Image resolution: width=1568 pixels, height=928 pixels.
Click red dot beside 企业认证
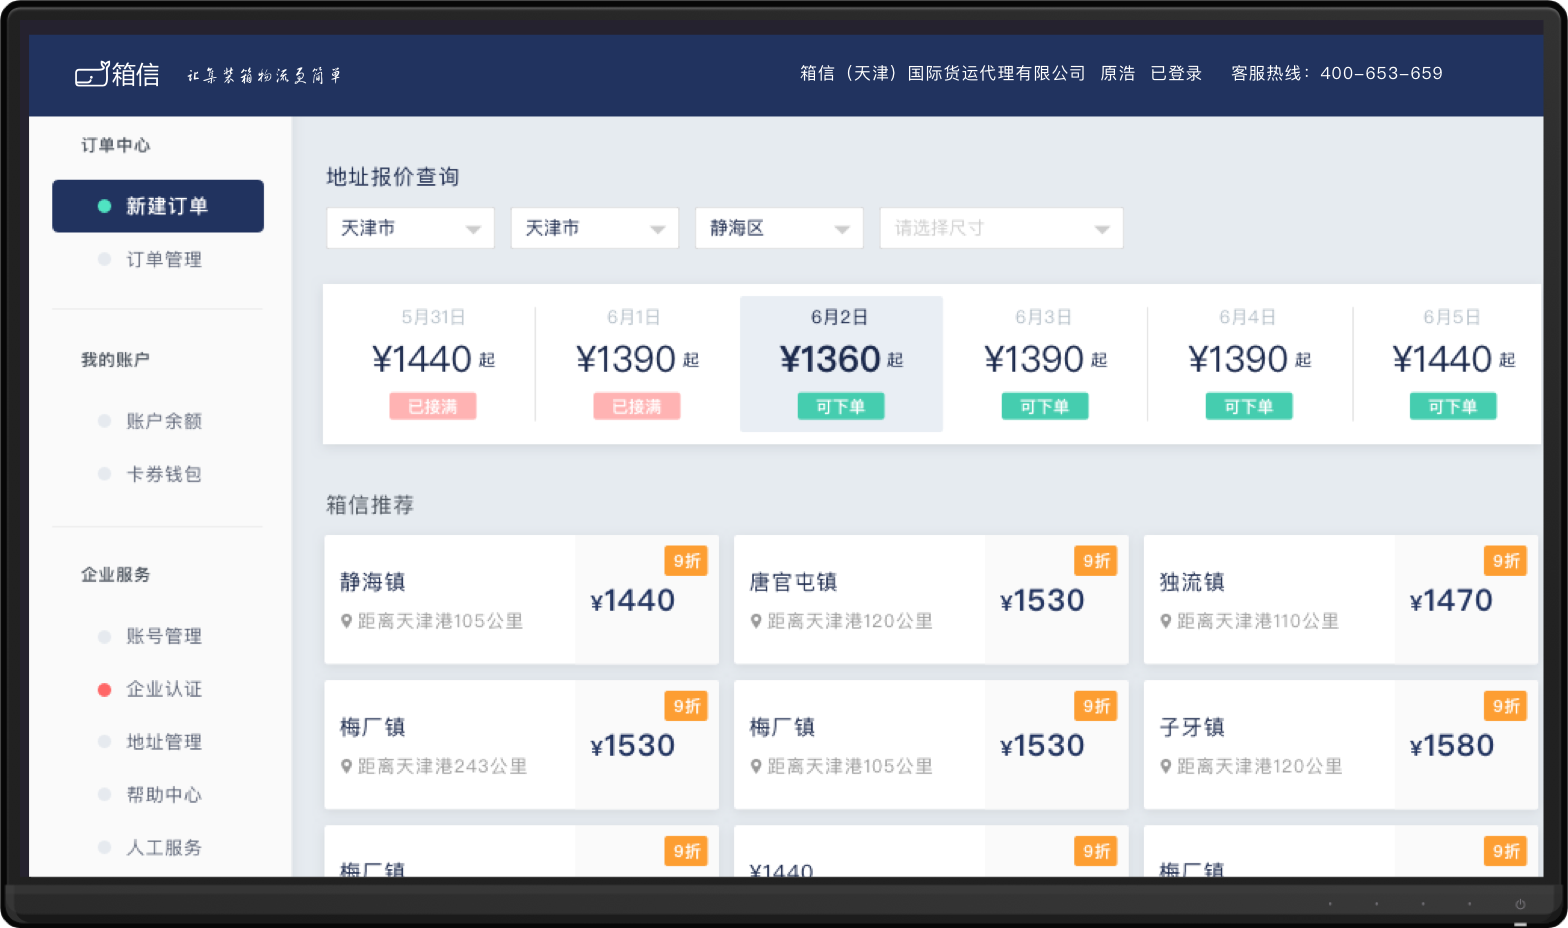point(104,689)
